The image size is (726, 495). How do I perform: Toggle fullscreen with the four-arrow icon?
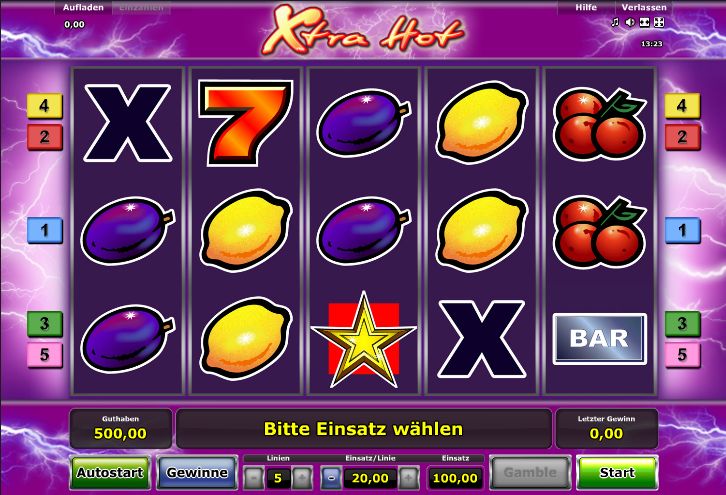click(x=659, y=22)
